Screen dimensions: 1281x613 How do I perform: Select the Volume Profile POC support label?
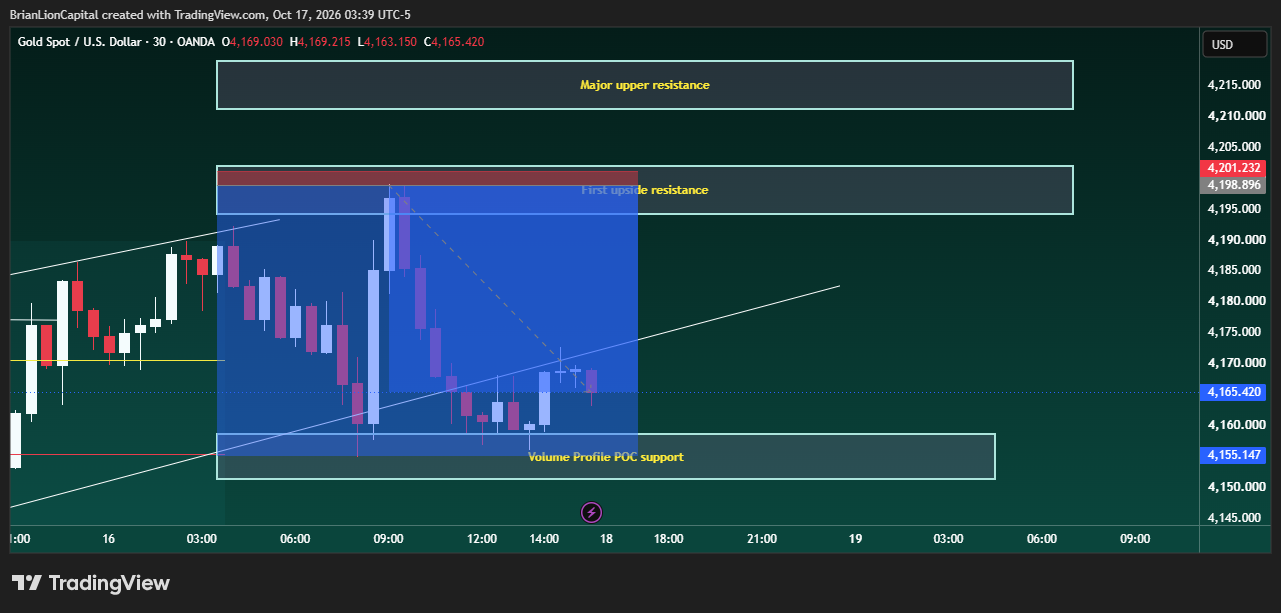(606, 457)
